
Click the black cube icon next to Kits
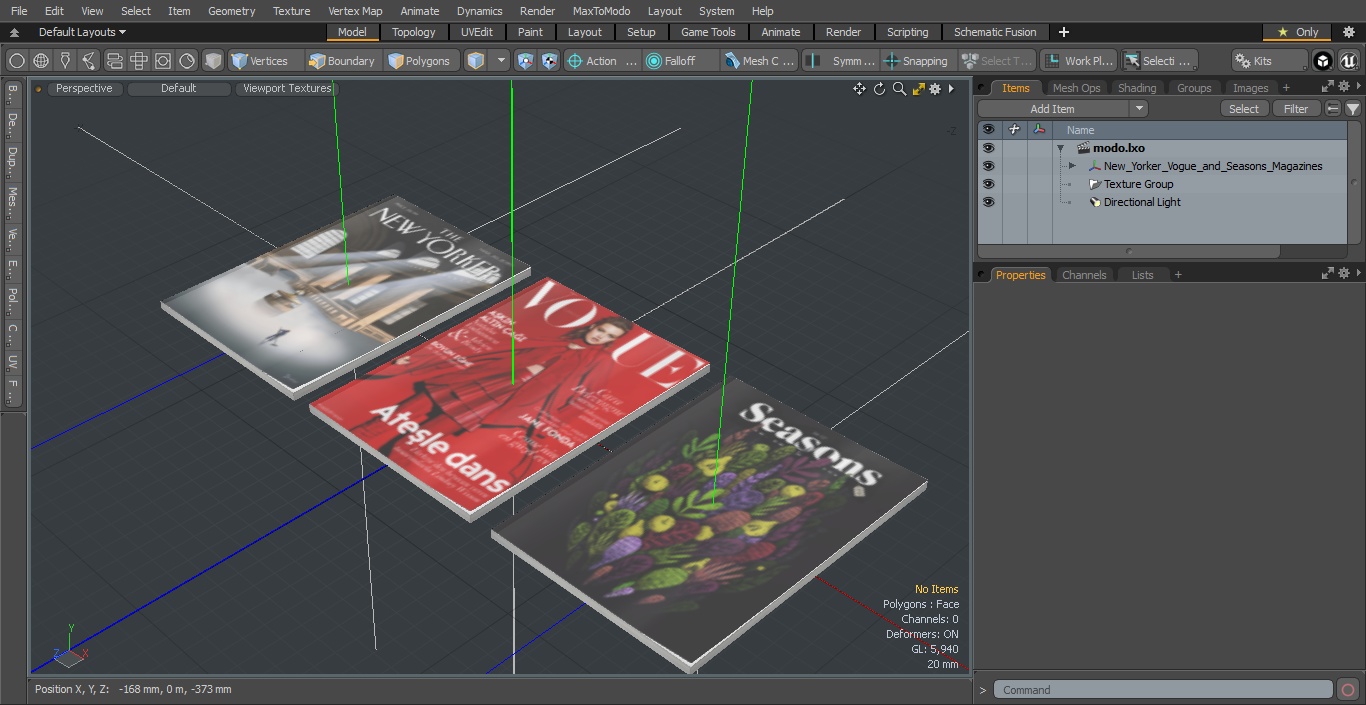pos(1323,61)
